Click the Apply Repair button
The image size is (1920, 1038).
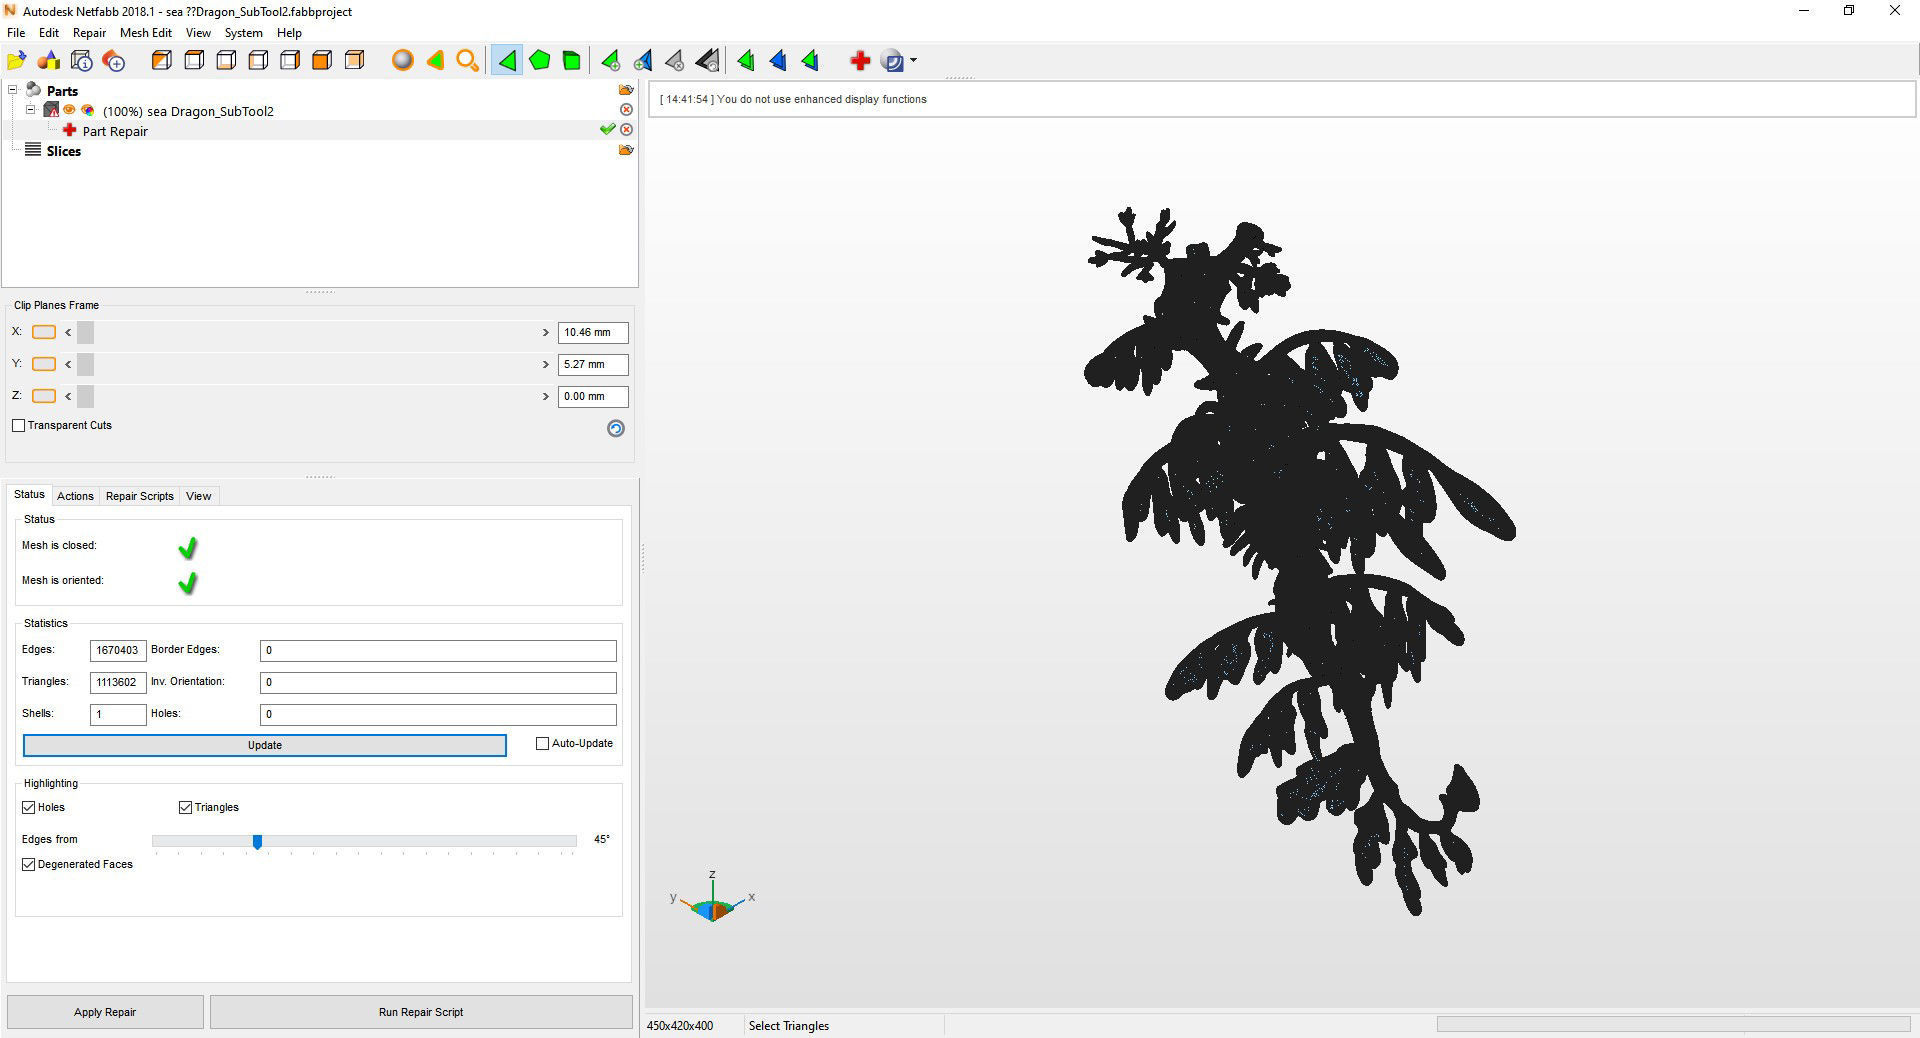pyautogui.click(x=105, y=1012)
